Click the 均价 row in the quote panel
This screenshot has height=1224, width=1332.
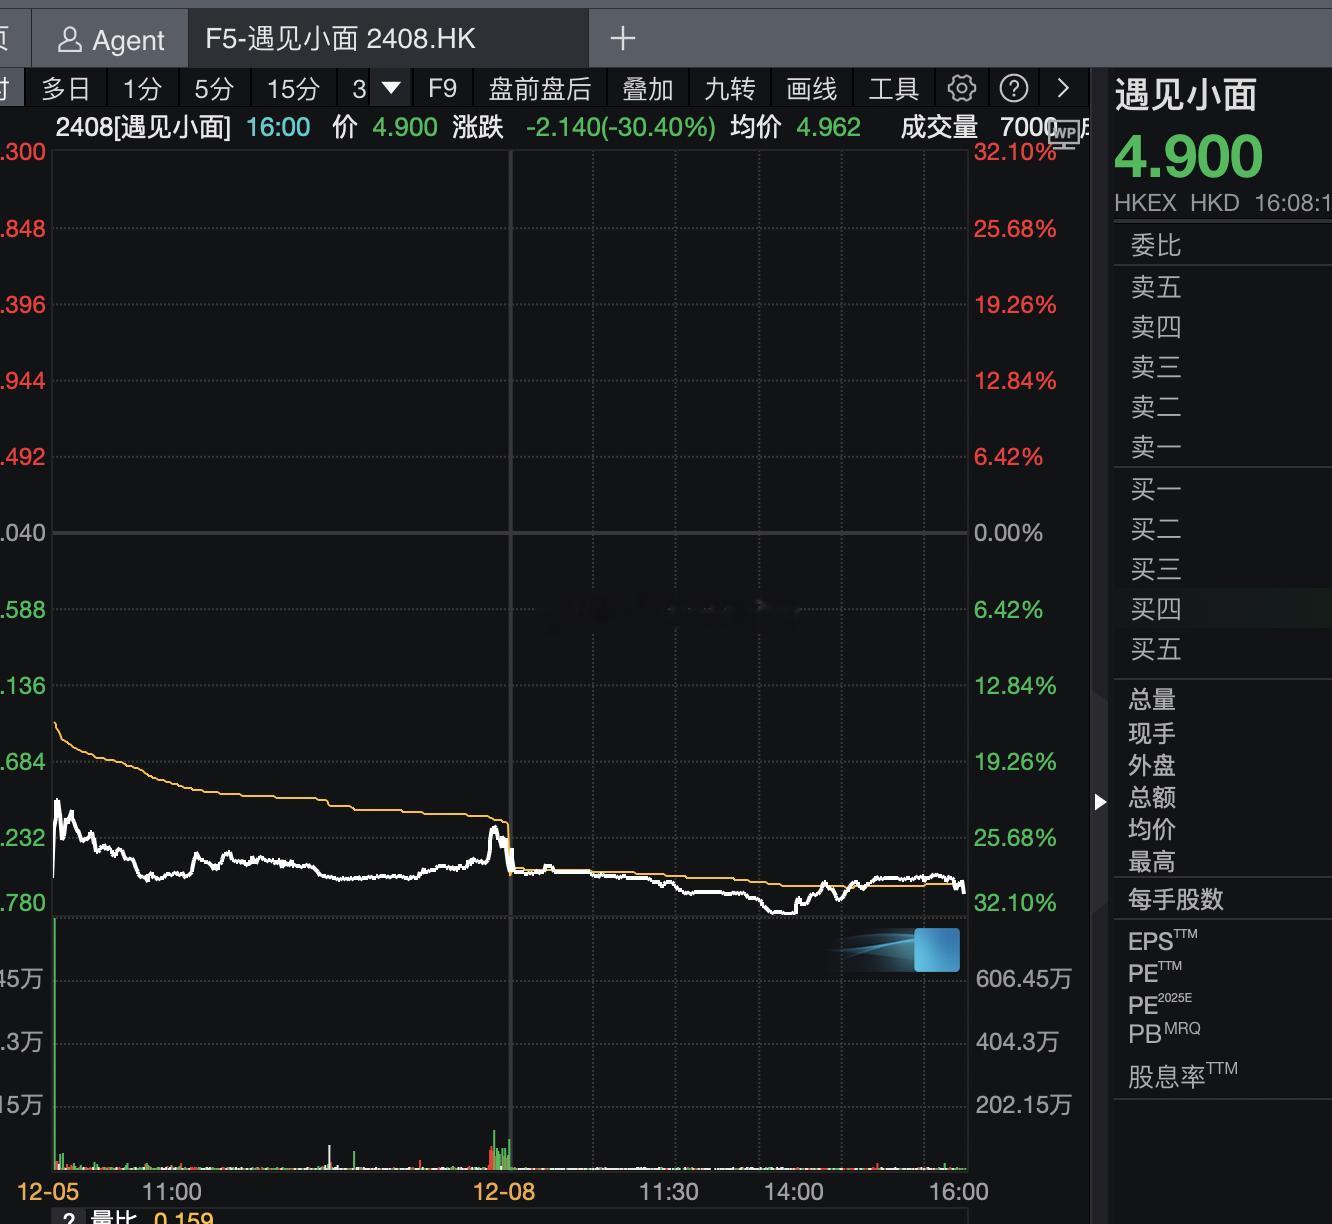(x=1223, y=829)
